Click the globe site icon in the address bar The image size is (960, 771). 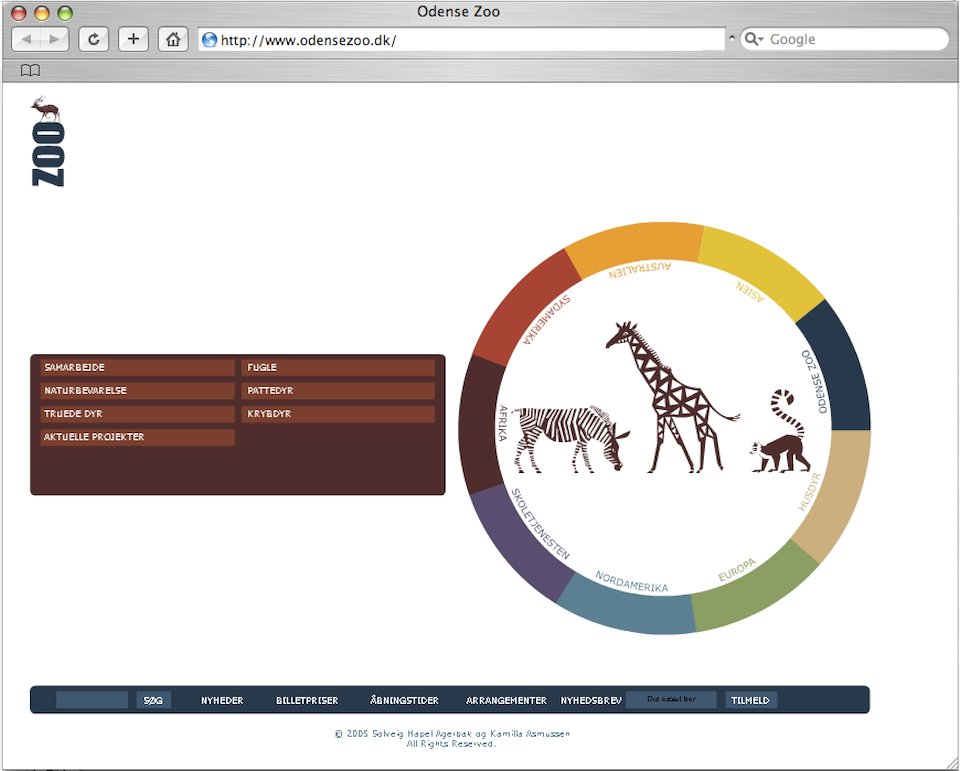click(209, 40)
